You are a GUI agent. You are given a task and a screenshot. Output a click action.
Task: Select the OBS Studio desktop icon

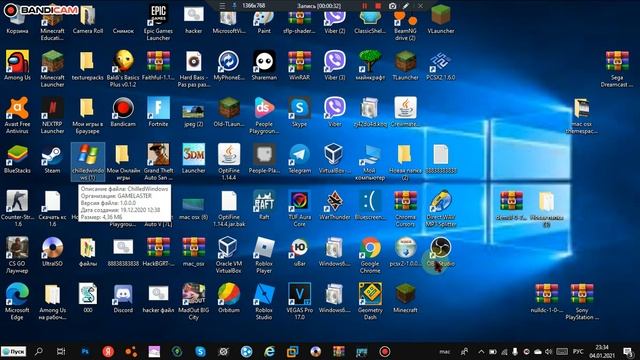[440, 252]
